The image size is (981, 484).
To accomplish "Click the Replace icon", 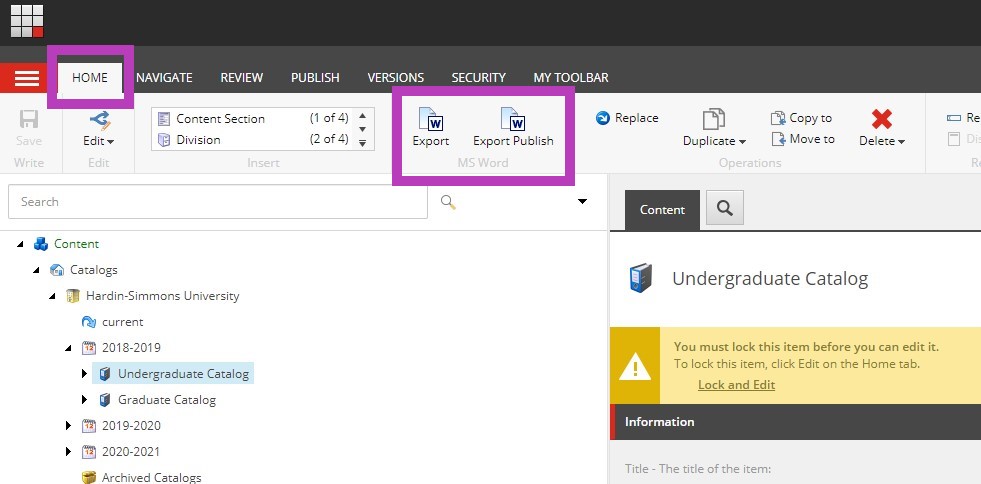I will tap(603, 118).
